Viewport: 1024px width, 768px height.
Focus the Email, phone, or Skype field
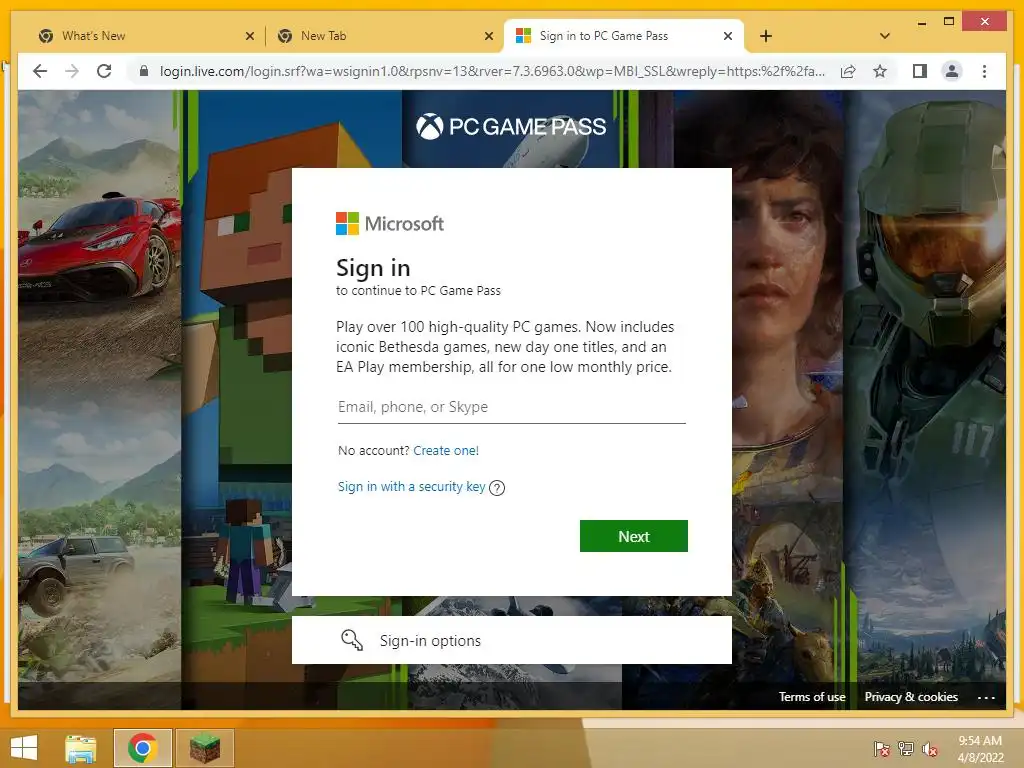(x=511, y=408)
